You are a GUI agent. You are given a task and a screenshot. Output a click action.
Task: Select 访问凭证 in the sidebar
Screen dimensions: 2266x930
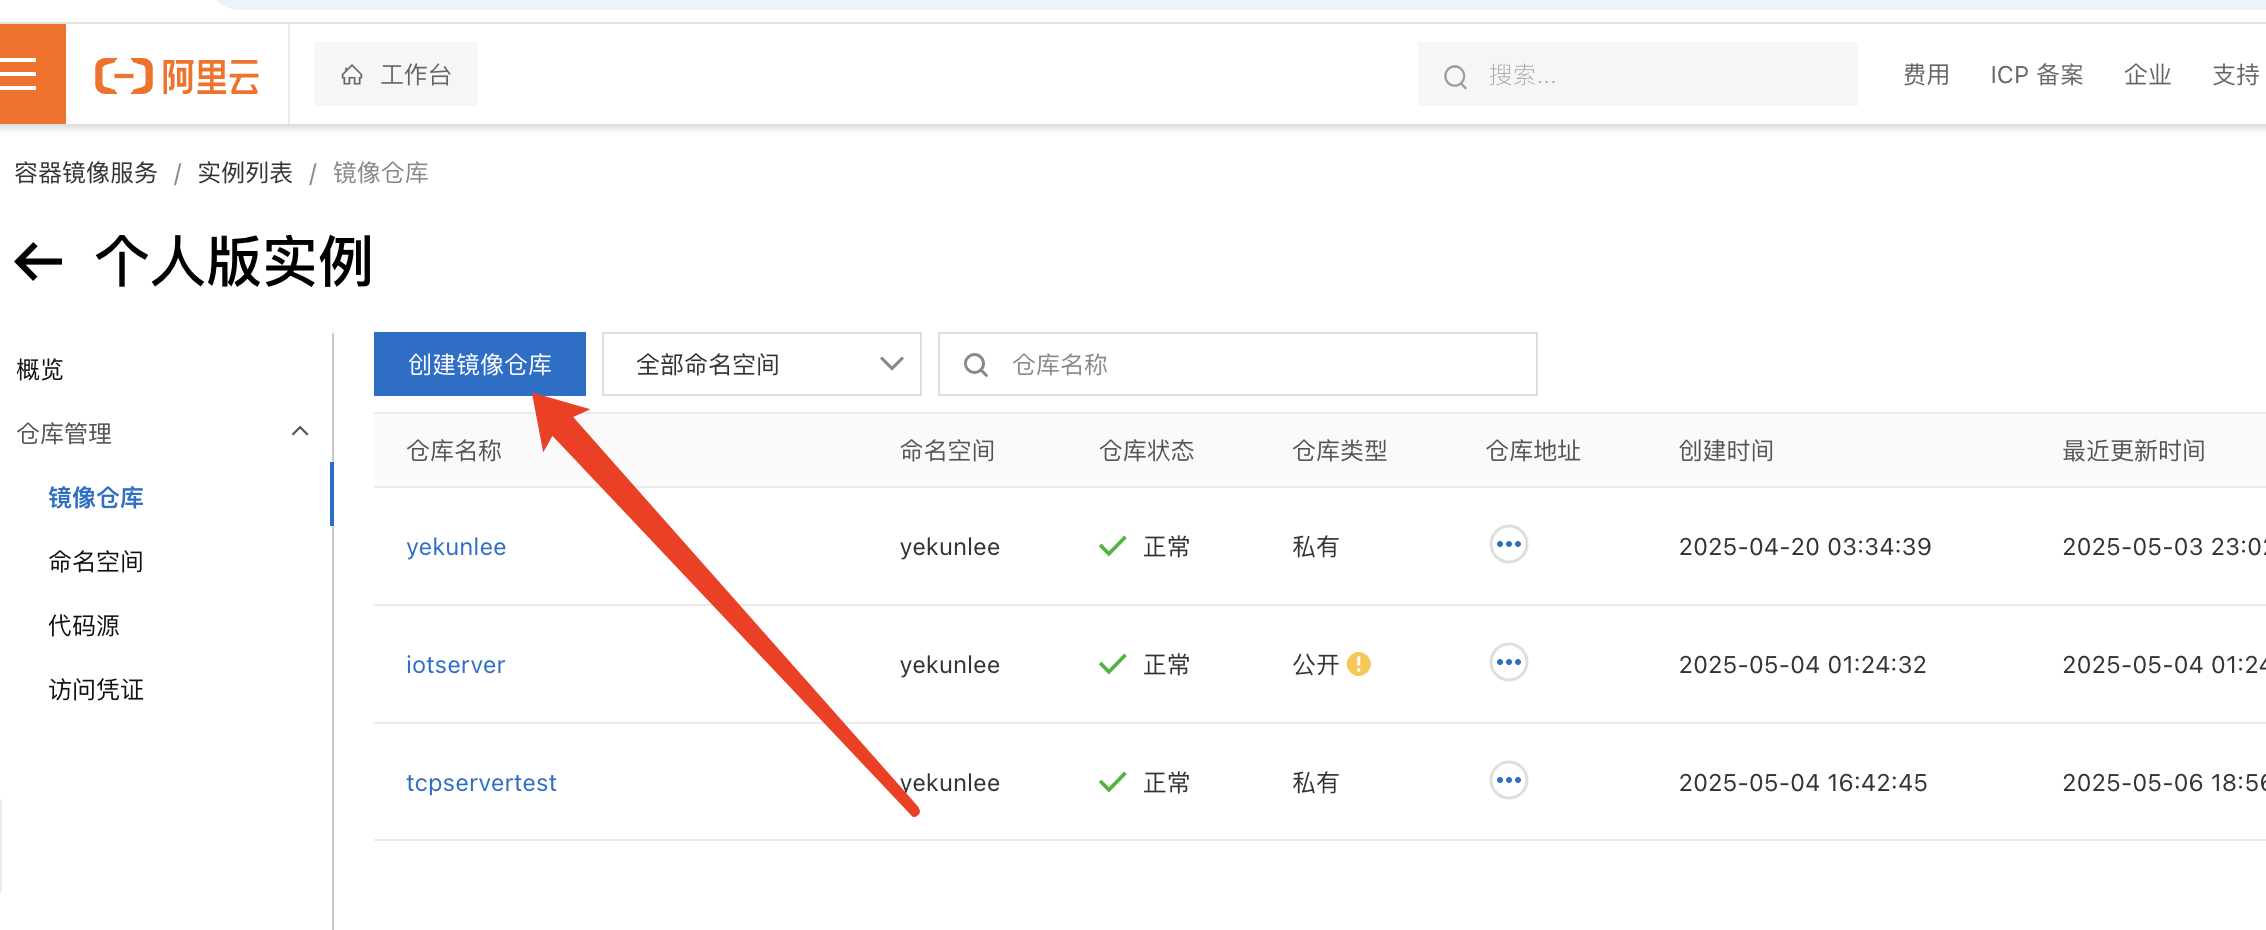pos(96,690)
